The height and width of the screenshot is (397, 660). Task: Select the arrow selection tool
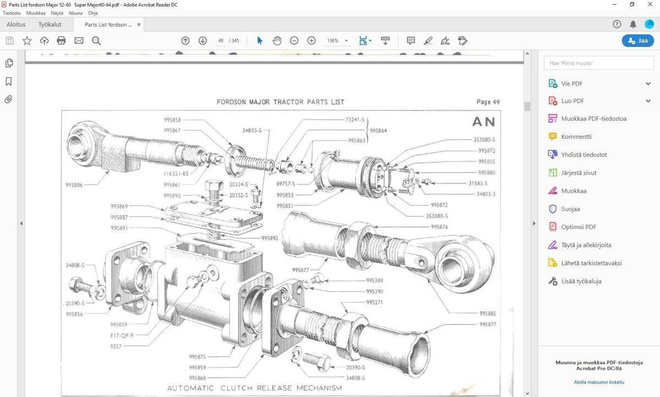(260, 41)
